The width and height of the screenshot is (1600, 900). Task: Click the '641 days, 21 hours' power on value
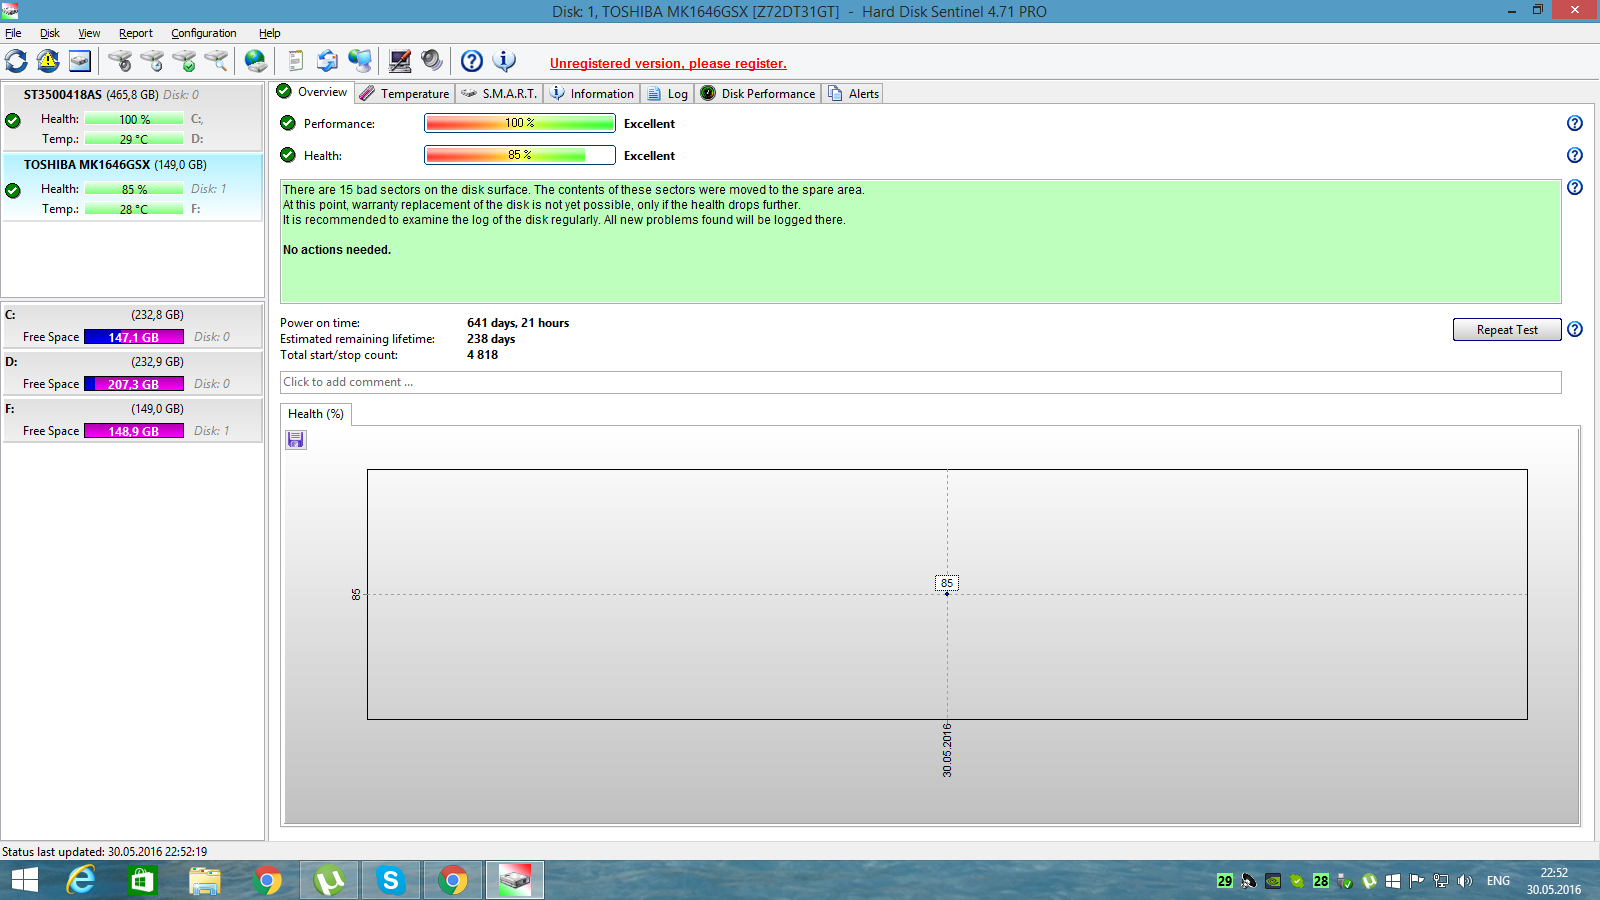(x=518, y=323)
